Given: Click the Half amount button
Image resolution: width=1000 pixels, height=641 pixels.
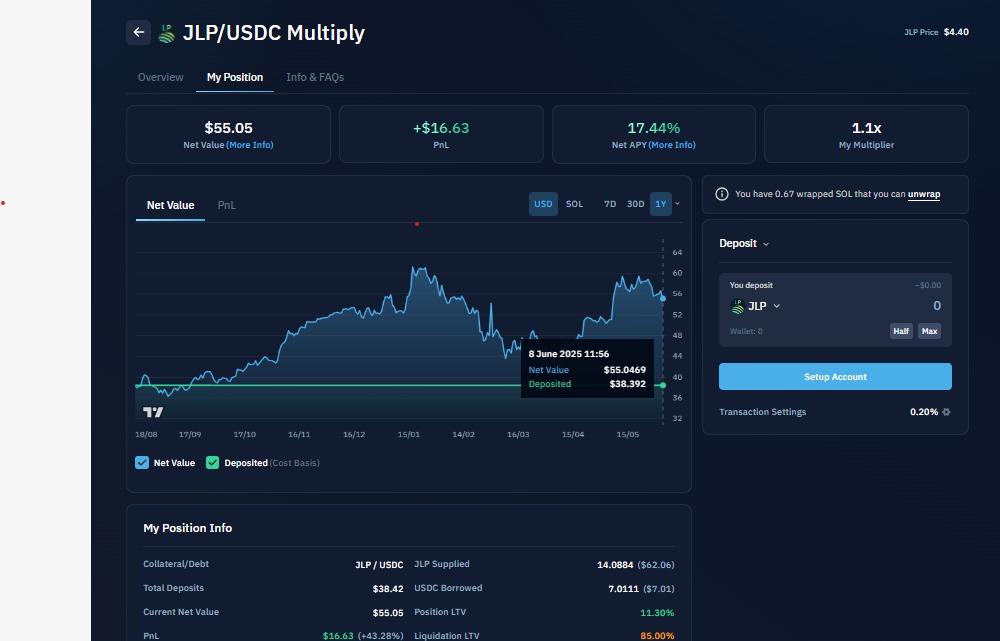Looking at the screenshot, I should click(901, 331).
